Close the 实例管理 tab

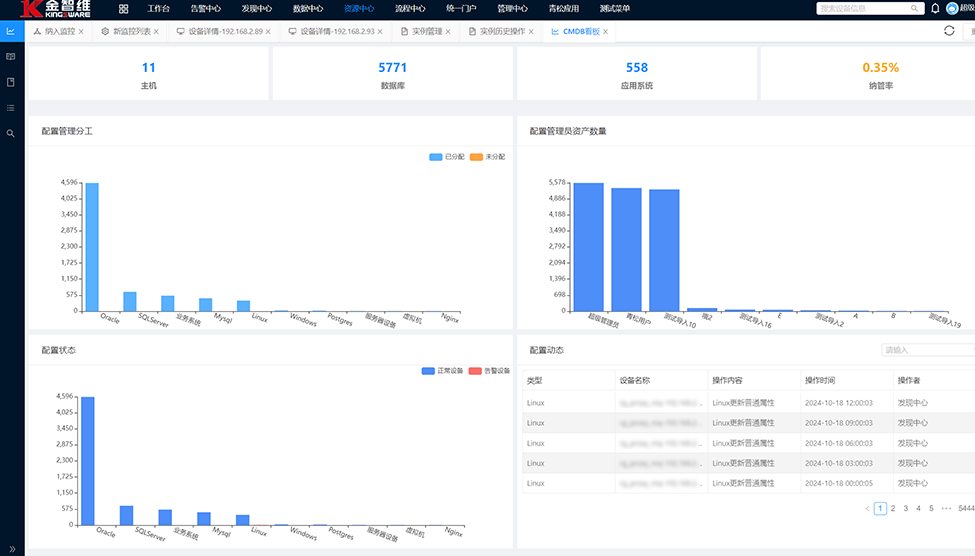[x=448, y=32]
